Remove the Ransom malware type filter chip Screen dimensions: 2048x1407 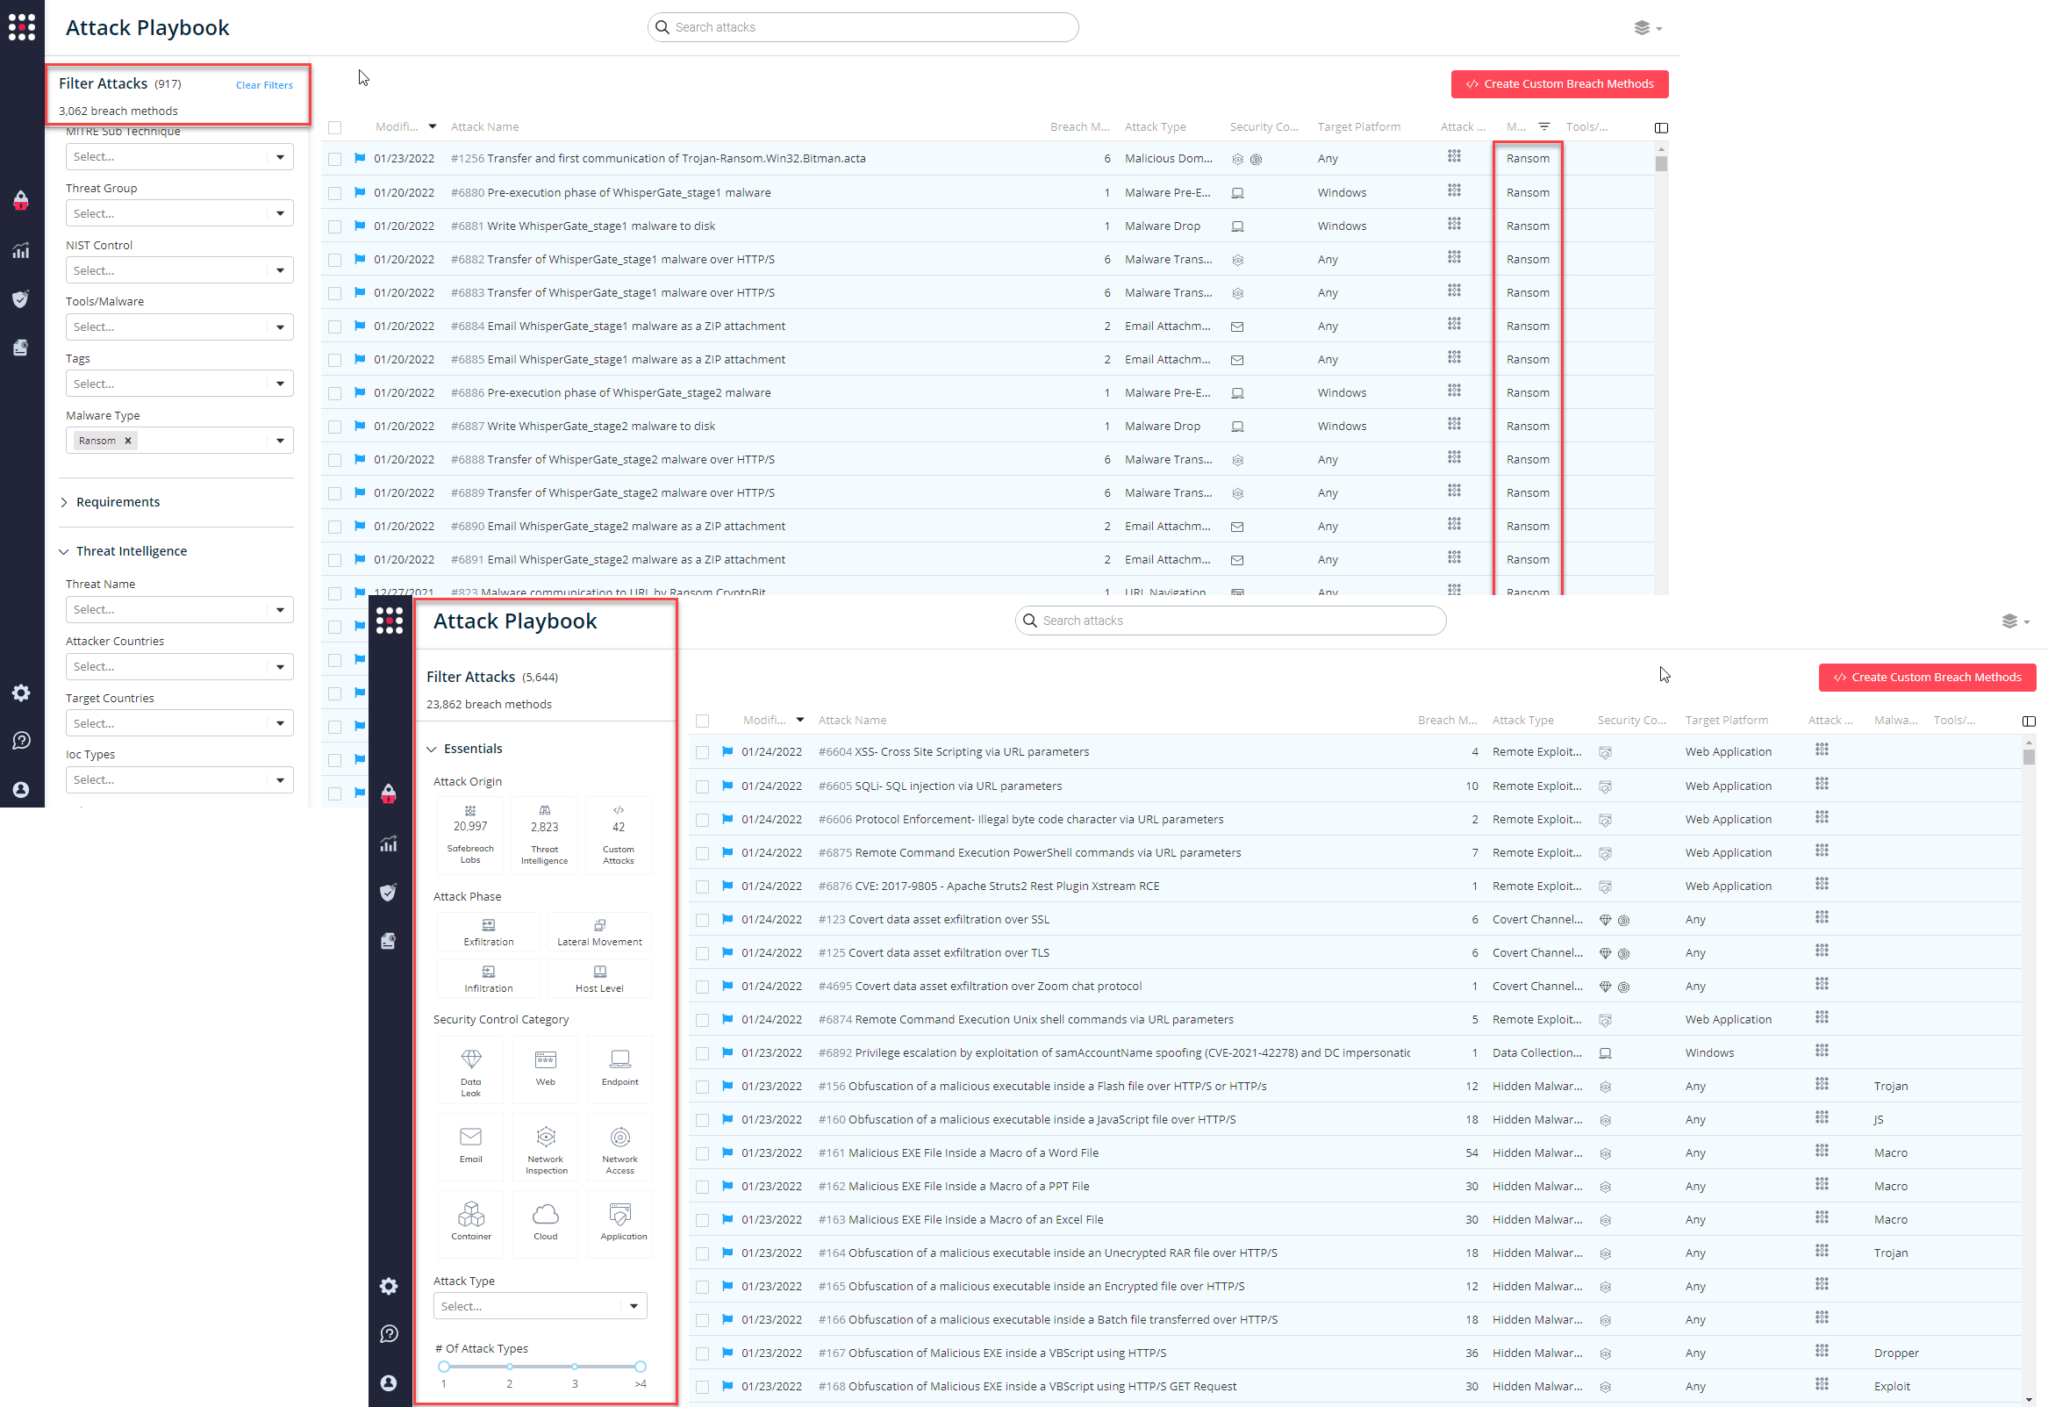click(129, 440)
